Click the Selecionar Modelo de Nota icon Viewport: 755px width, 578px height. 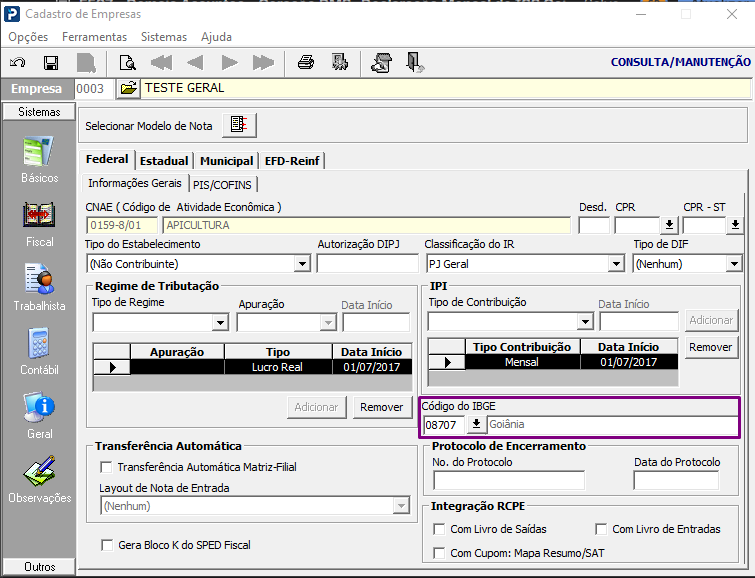[x=239, y=126]
